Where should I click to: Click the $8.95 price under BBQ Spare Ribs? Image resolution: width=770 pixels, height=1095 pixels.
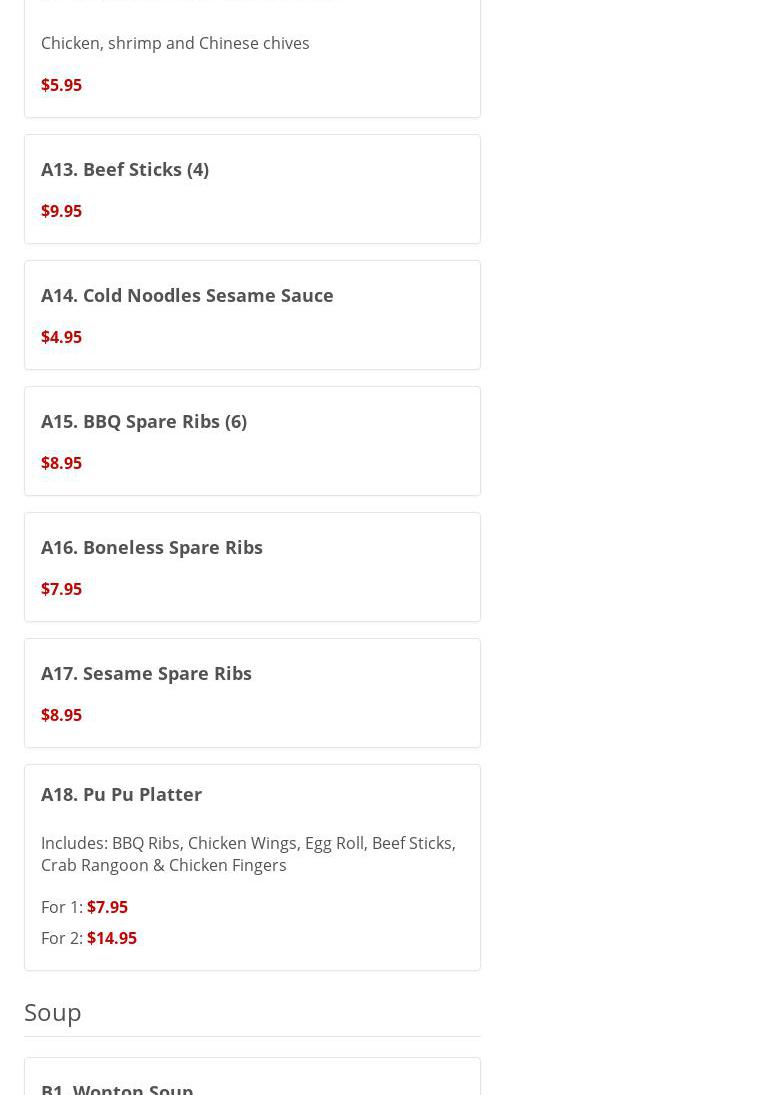tap(61, 463)
